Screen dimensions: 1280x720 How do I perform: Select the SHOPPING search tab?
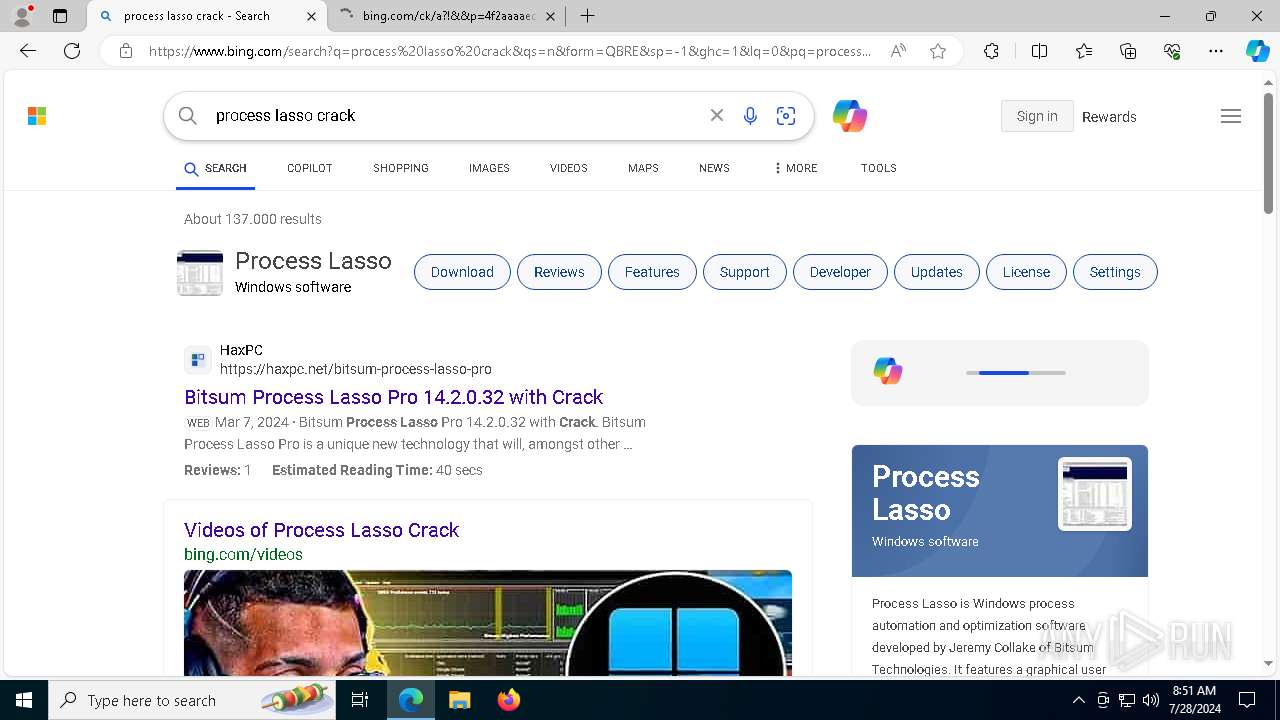pos(401,168)
